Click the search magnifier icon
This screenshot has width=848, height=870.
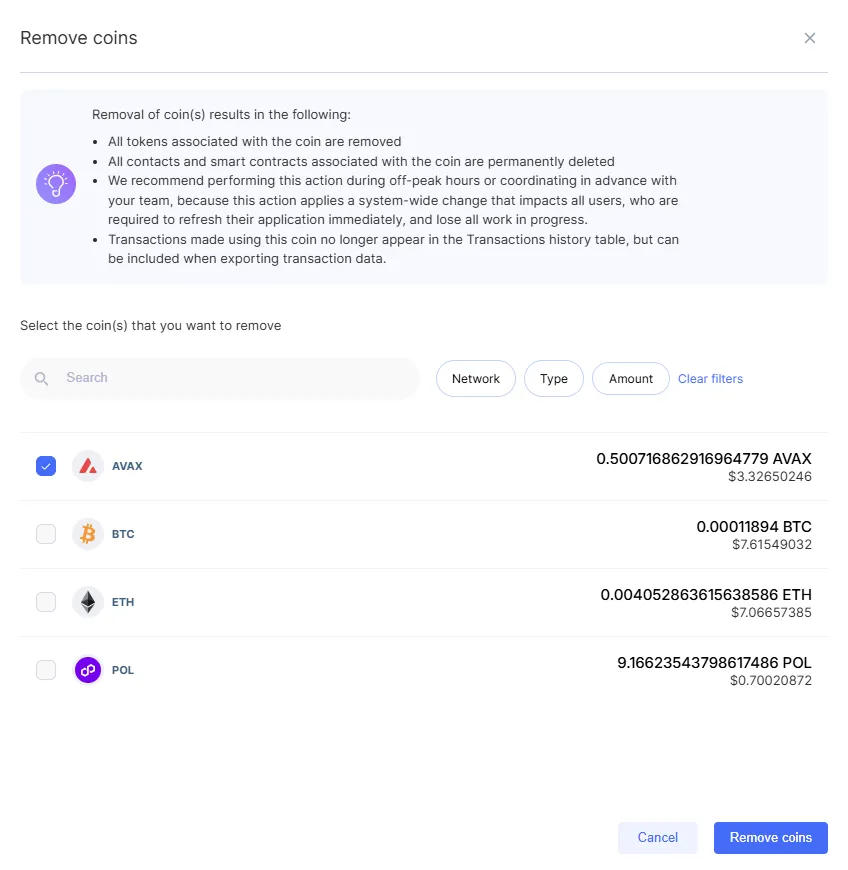tap(41, 378)
